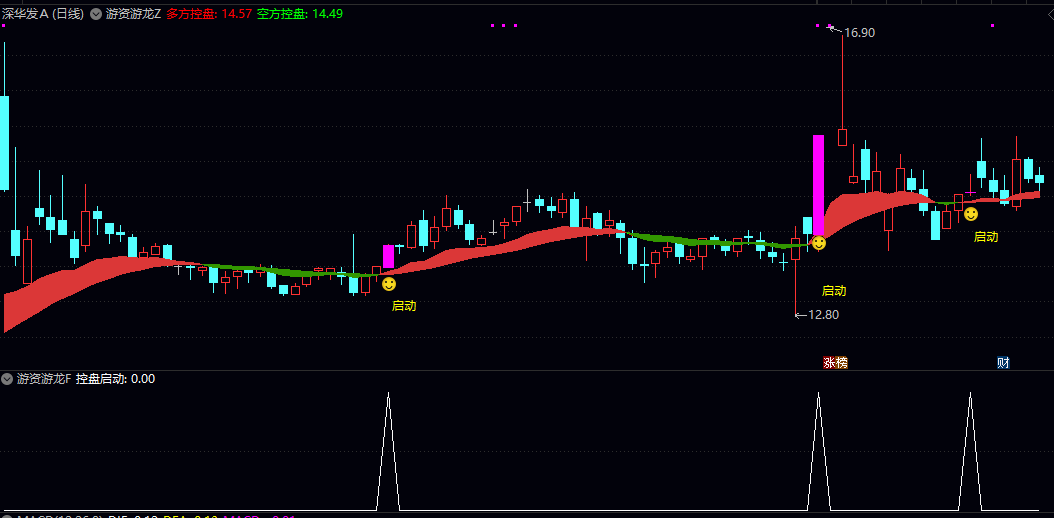Select the 控盘启动: 0.00 readout
1054x518 pixels.
(116, 379)
